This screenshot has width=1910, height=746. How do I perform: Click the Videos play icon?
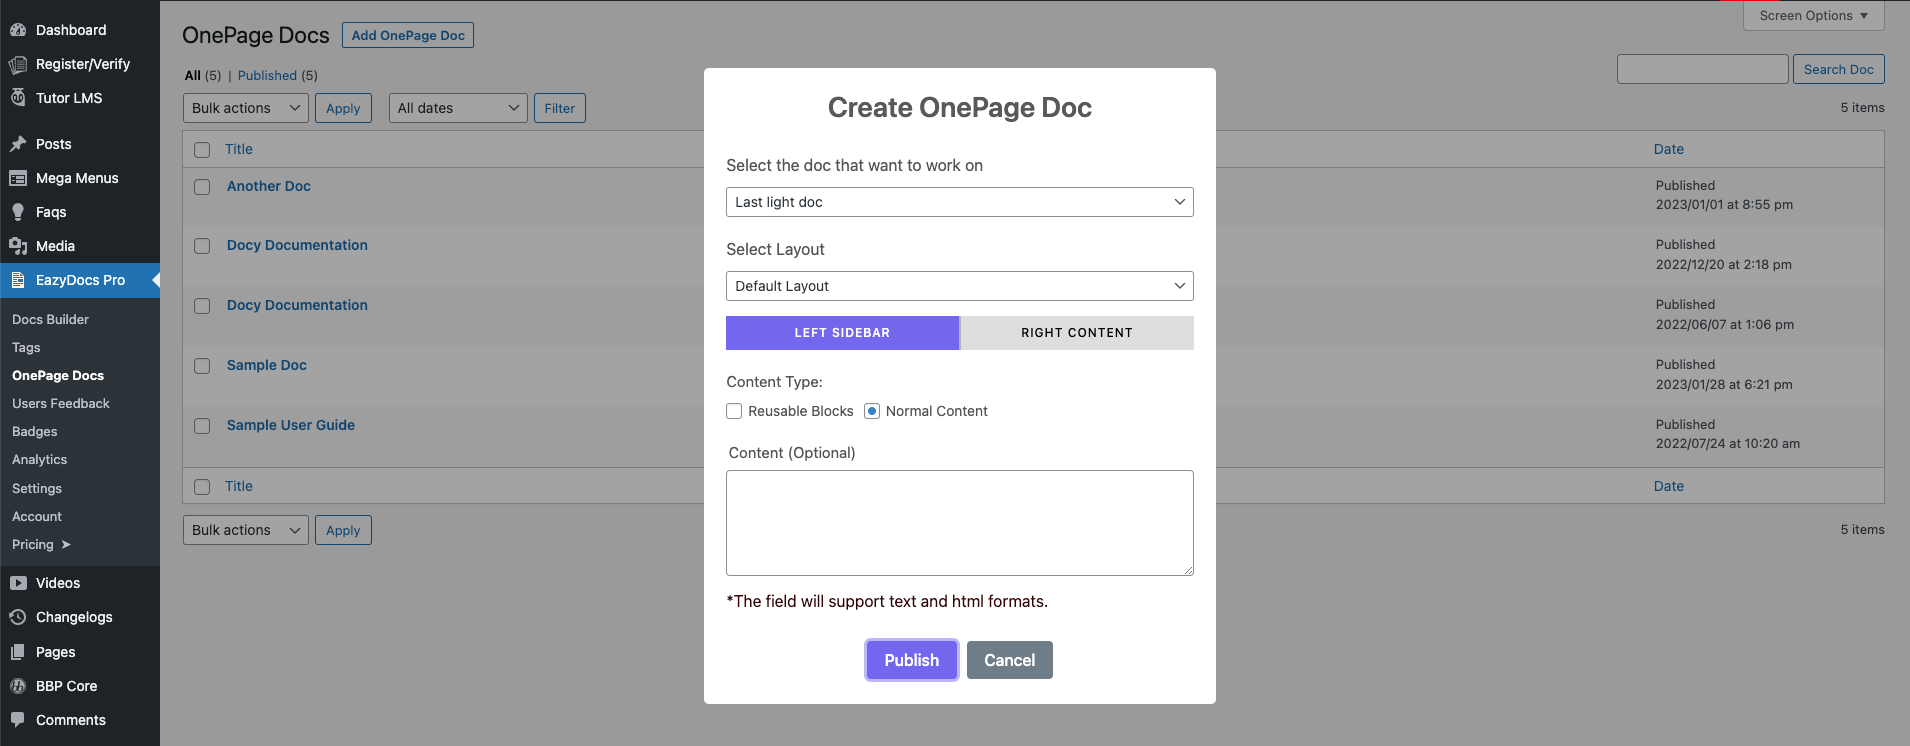pyautogui.click(x=18, y=583)
